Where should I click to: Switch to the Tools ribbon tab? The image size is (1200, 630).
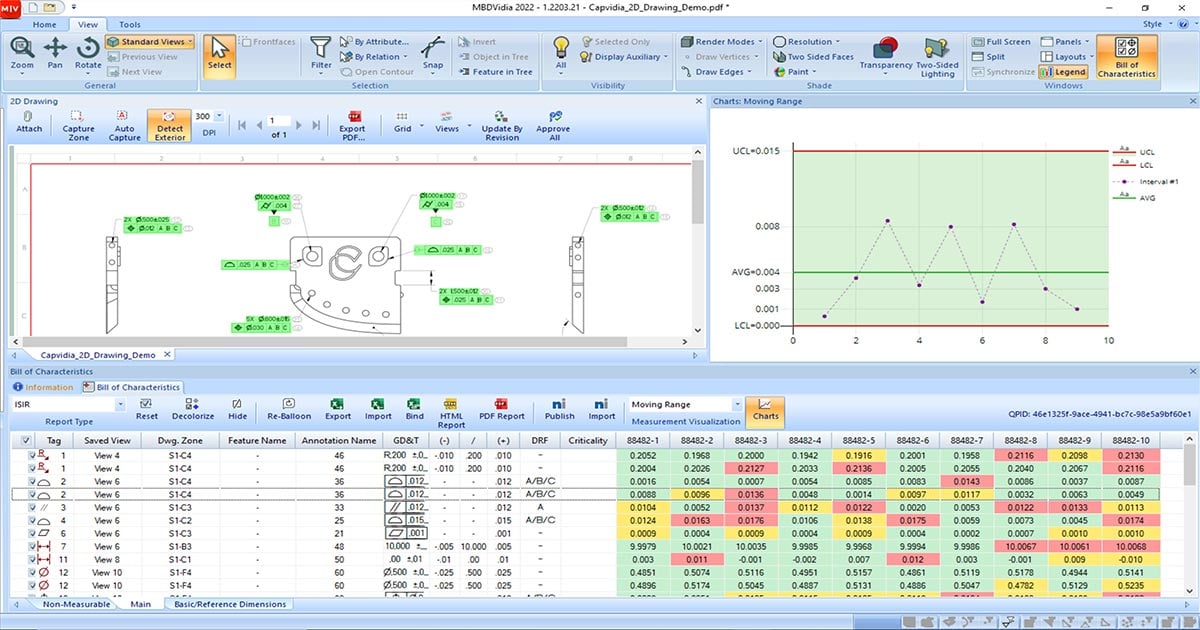coord(129,24)
